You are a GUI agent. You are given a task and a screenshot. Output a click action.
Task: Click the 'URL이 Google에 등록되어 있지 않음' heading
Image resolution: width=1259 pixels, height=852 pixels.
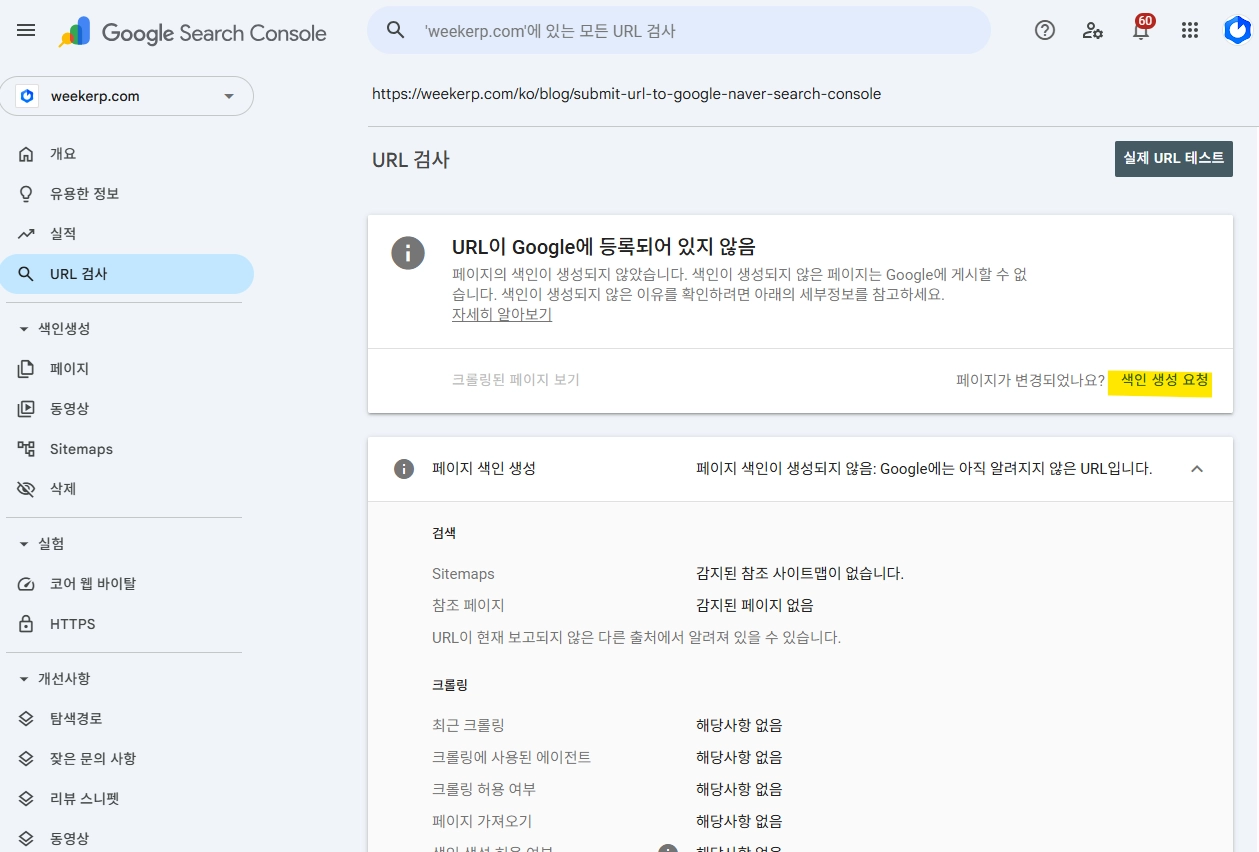[x=604, y=246]
